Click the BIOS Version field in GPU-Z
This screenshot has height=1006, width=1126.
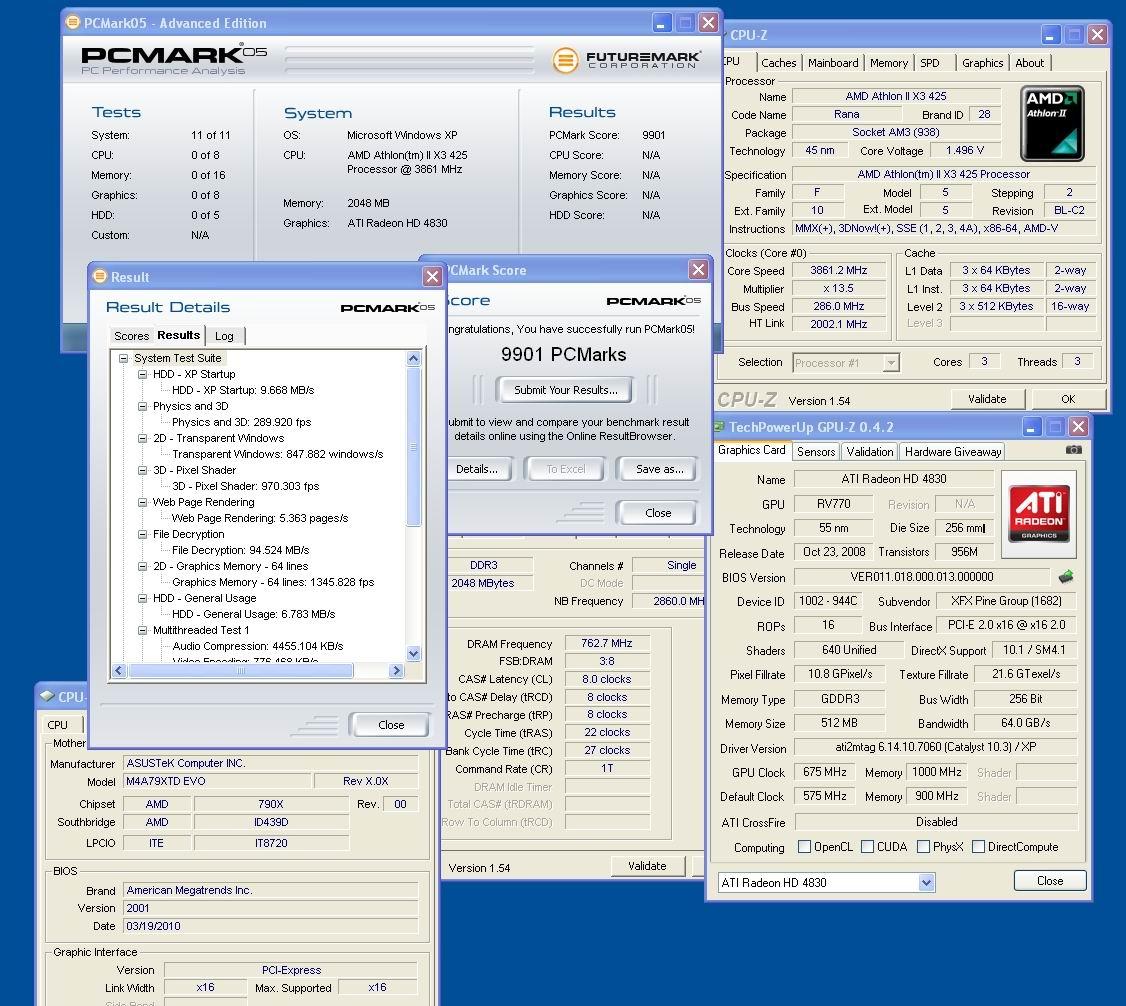coord(921,577)
